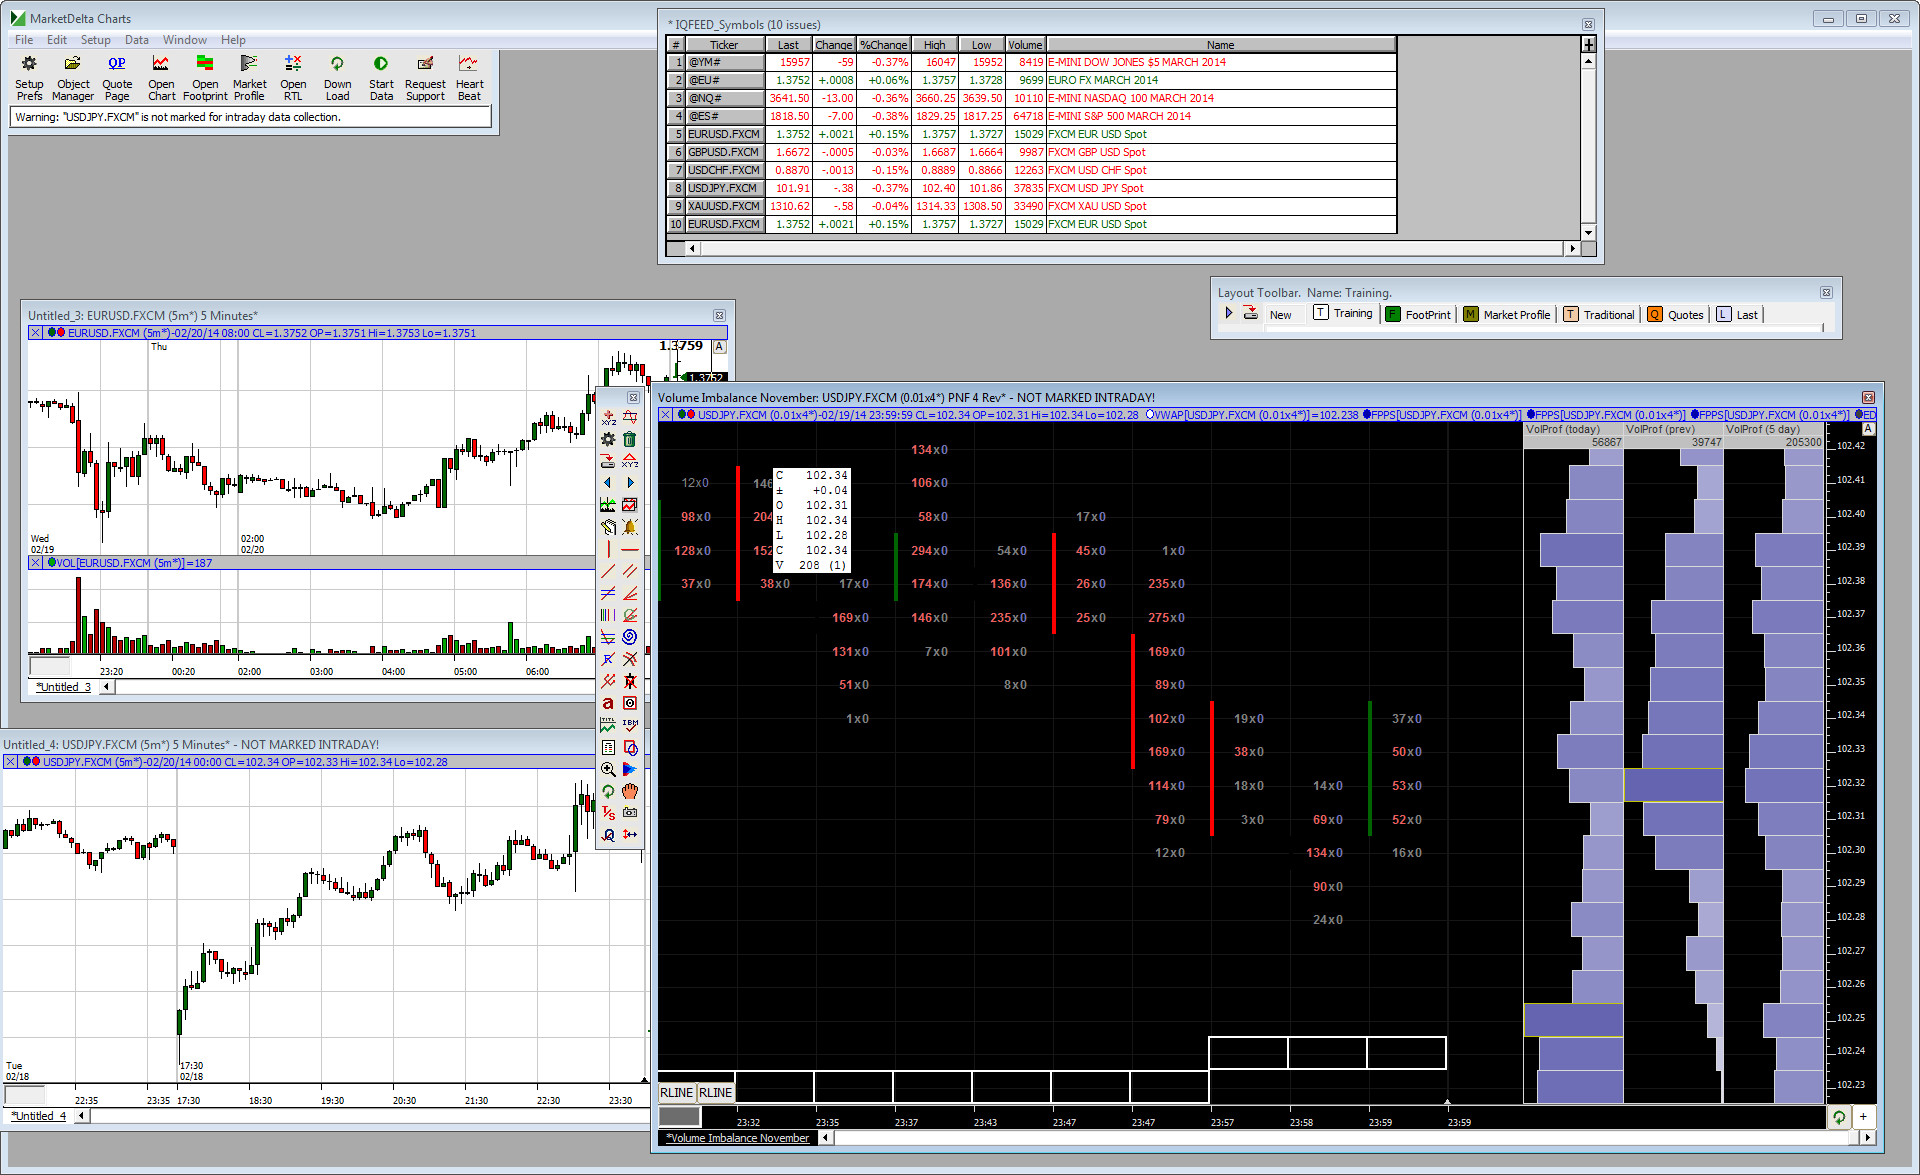The height and width of the screenshot is (1175, 1920).
Task: Click the quote page horizontal scrollbar
Action: click(x=1130, y=249)
